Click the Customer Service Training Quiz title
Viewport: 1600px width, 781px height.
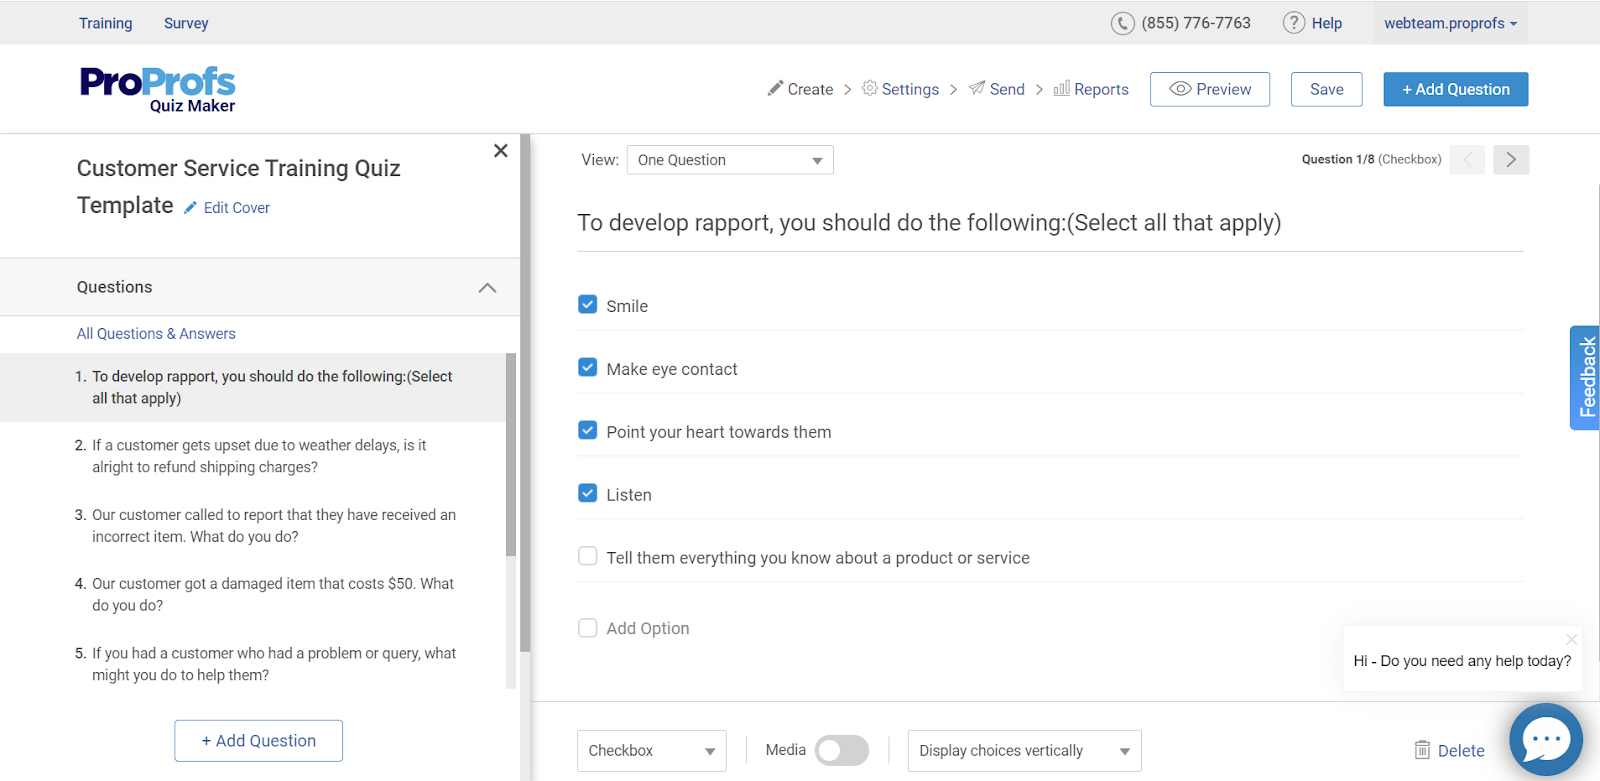pyautogui.click(x=238, y=187)
